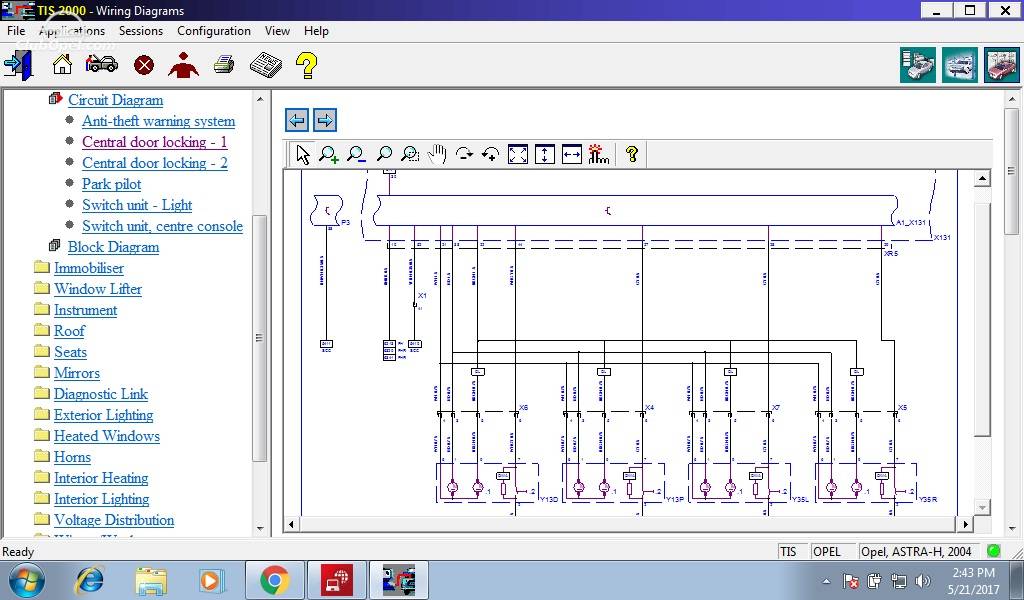
Task: Expand the Immobiliser folder
Action: [89, 268]
